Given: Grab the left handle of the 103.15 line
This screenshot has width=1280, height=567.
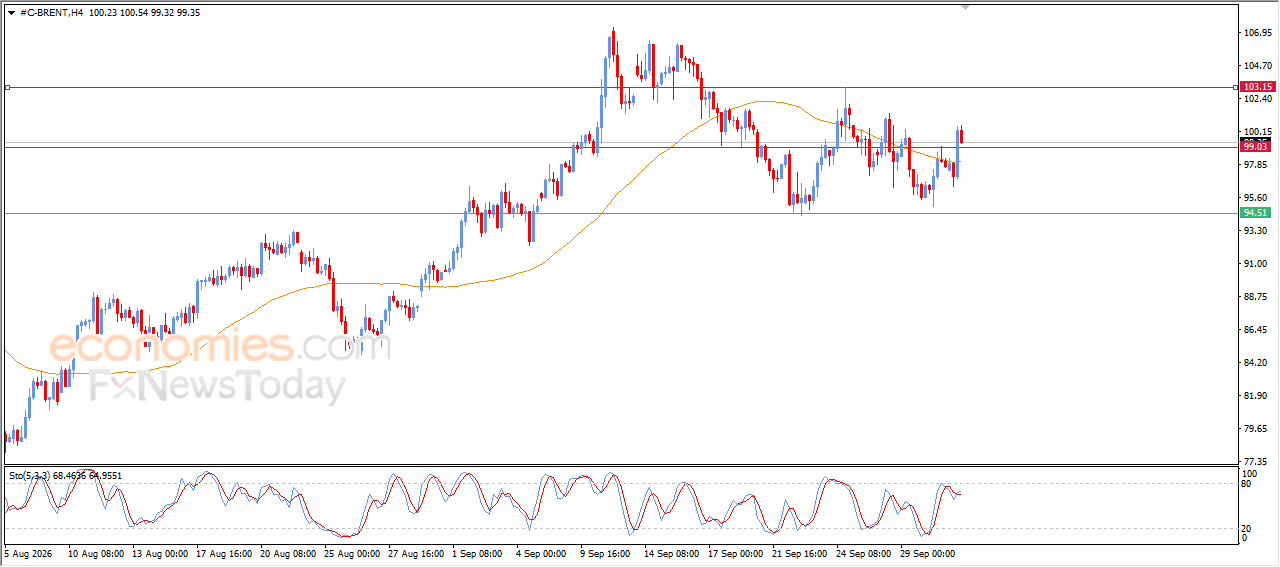Looking at the screenshot, I should click(x=7, y=88).
